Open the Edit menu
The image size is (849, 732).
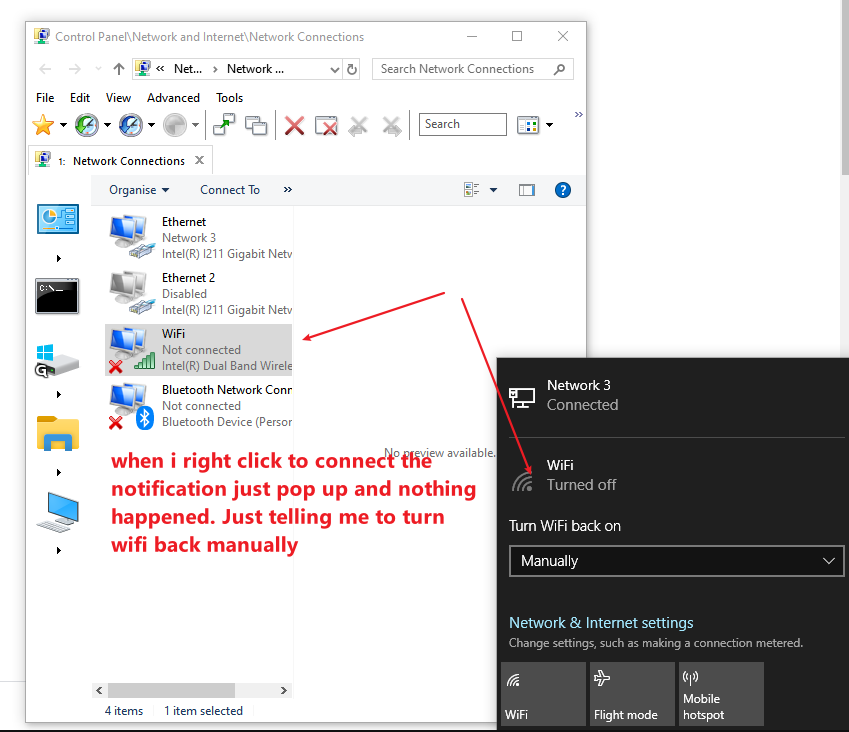click(x=80, y=98)
